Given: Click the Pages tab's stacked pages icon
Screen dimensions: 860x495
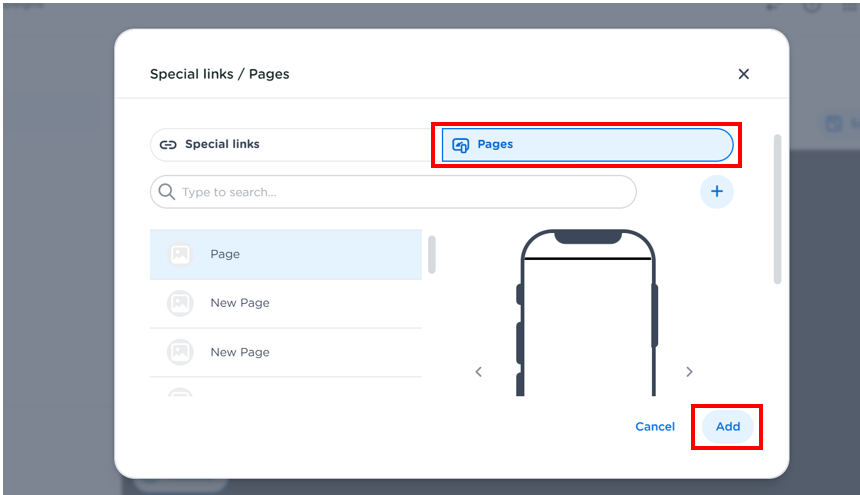Looking at the screenshot, I should pos(461,145).
